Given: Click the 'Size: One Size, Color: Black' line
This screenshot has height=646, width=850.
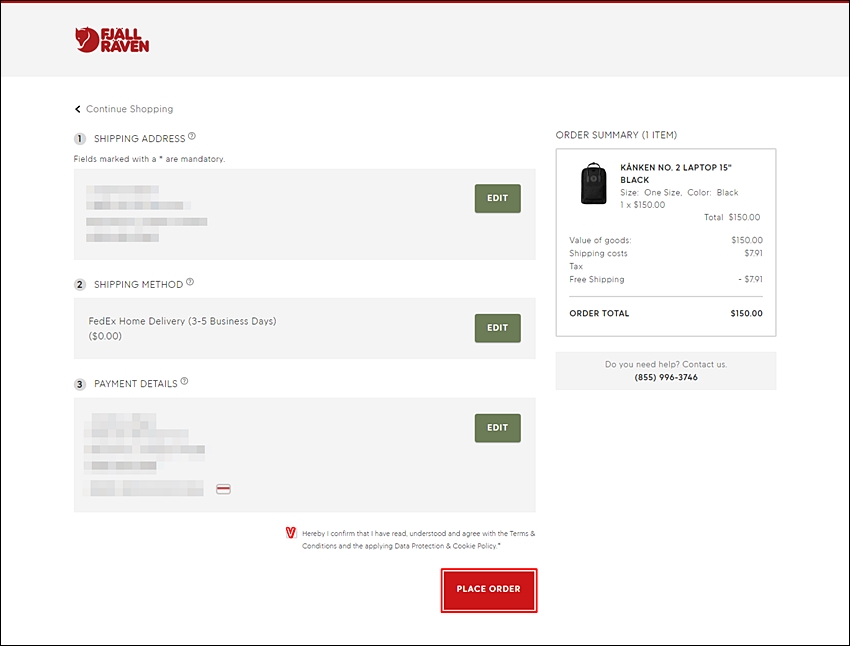Looking at the screenshot, I should tap(679, 192).
